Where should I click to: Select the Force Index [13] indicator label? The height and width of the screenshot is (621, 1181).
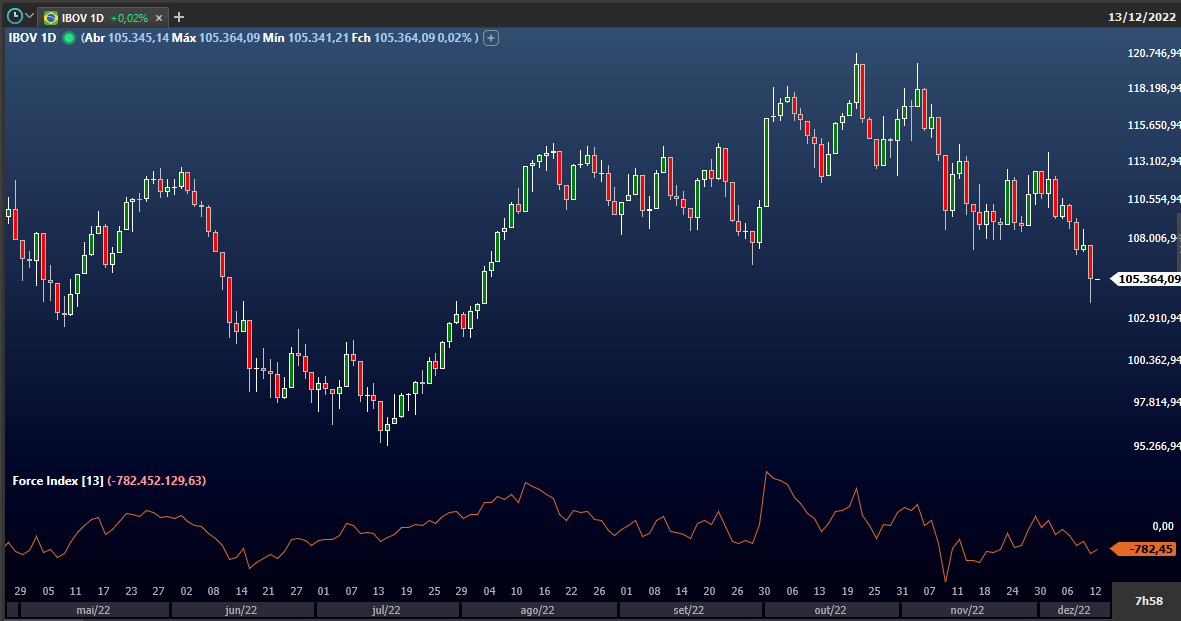point(58,481)
